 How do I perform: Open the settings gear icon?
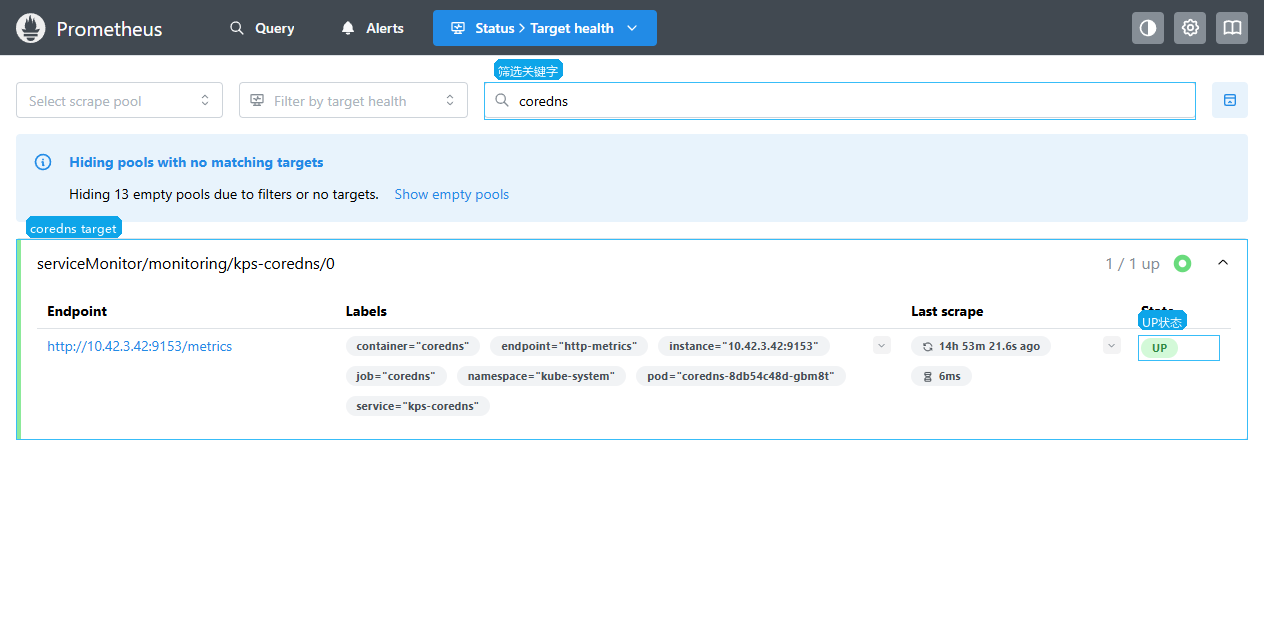coord(1190,28)
